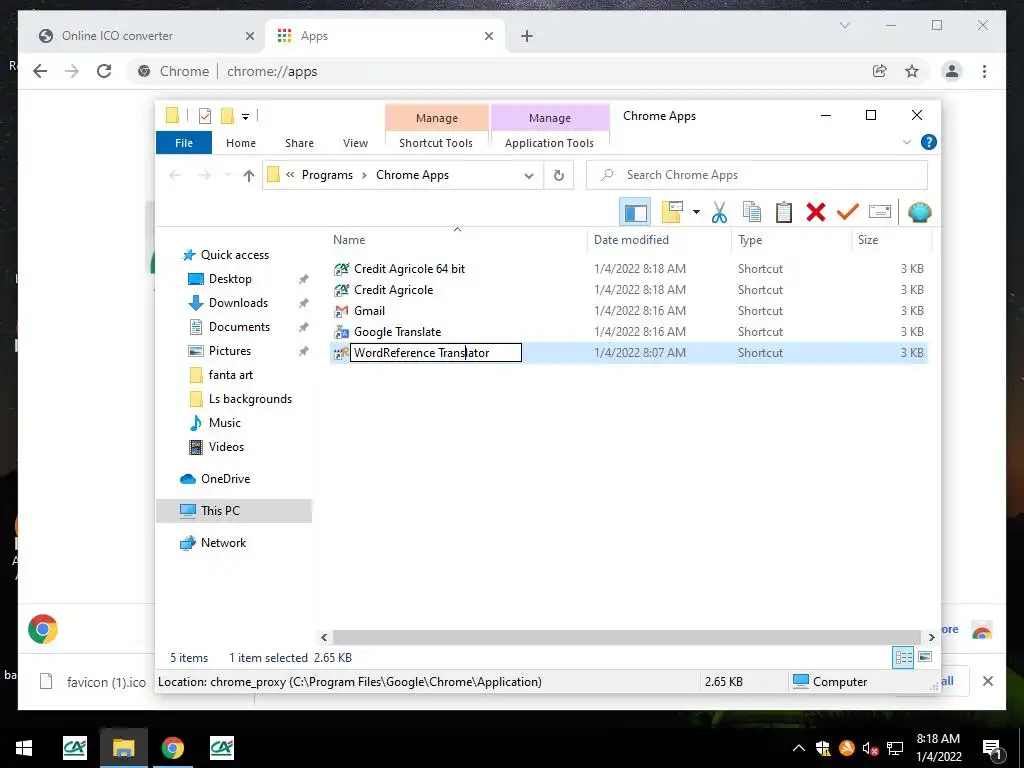The height and width of the screenshot is (768, 1024).
Task: Sort files by Name column header
Action: click(x=349, y=240)
